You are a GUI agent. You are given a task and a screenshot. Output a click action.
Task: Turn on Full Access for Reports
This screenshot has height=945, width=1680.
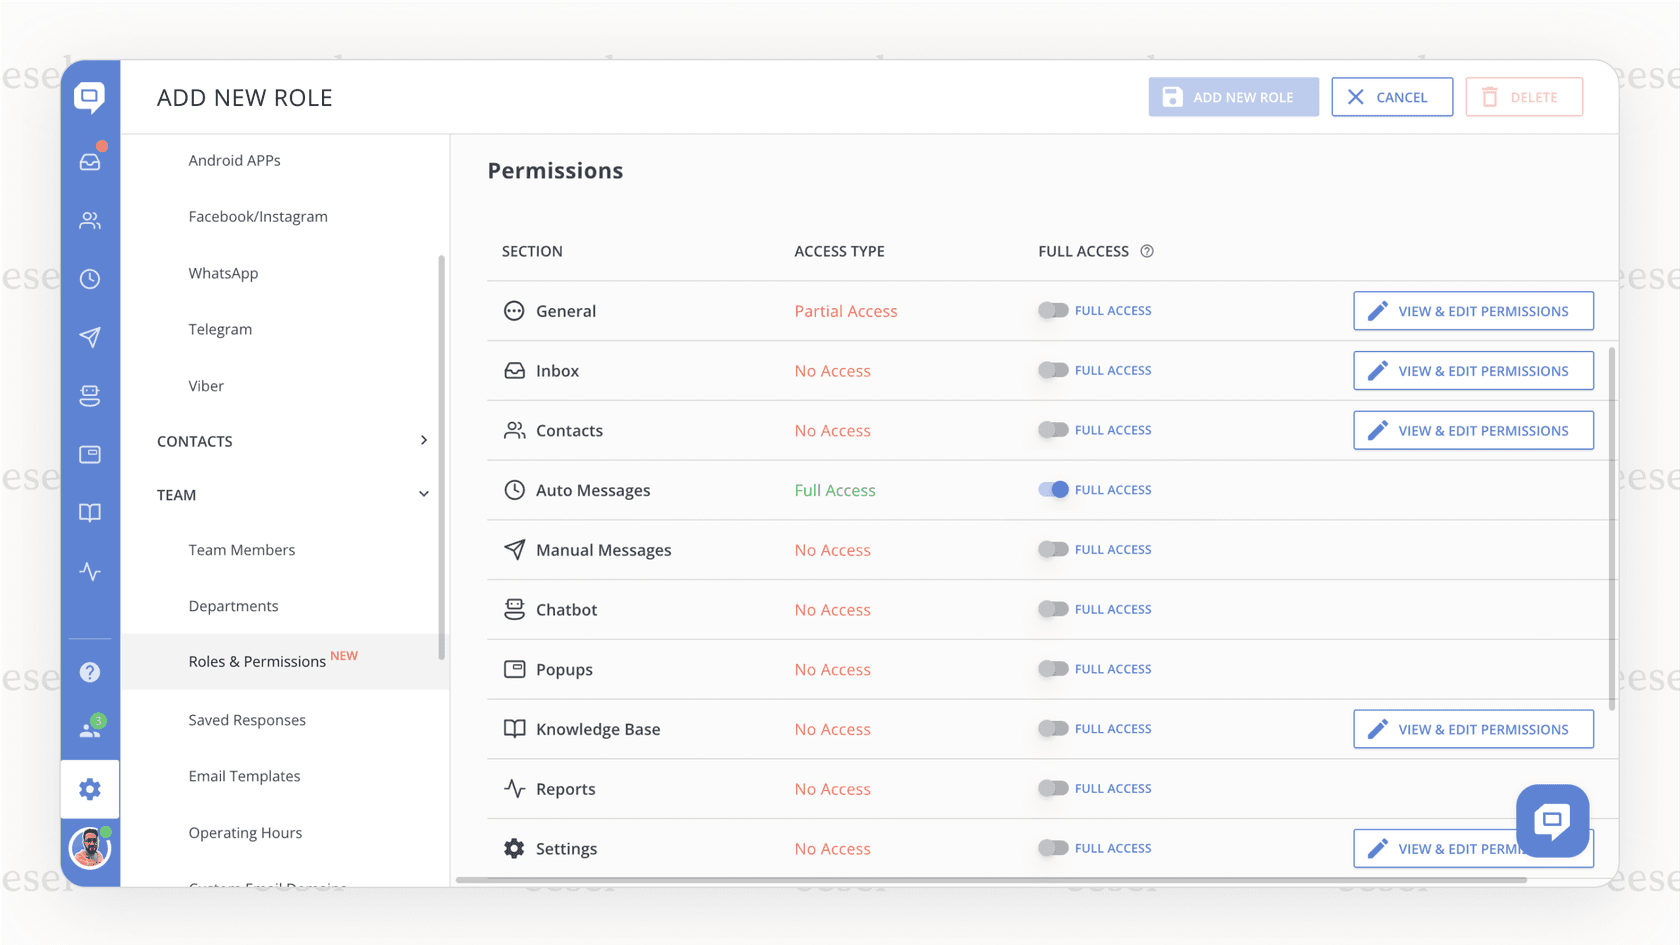coord(1054,788)
